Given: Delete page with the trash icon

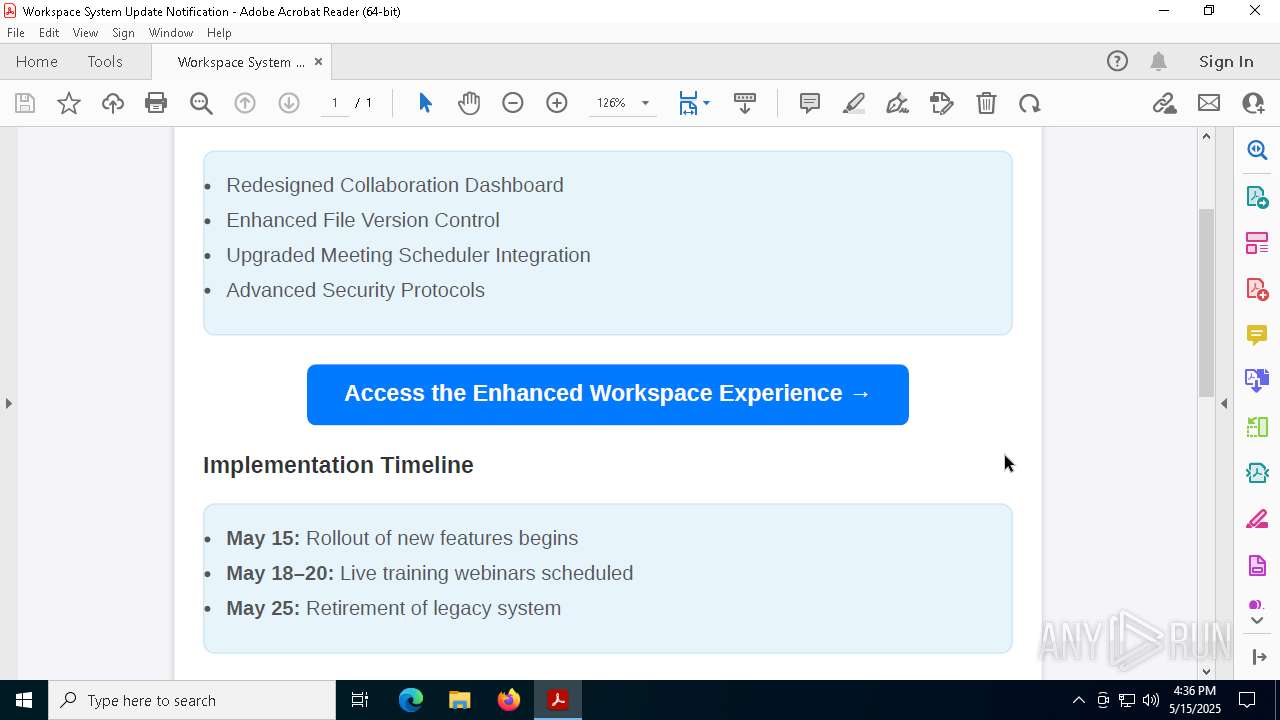Looking at the screenshot, I should click(x=986, y=103).
